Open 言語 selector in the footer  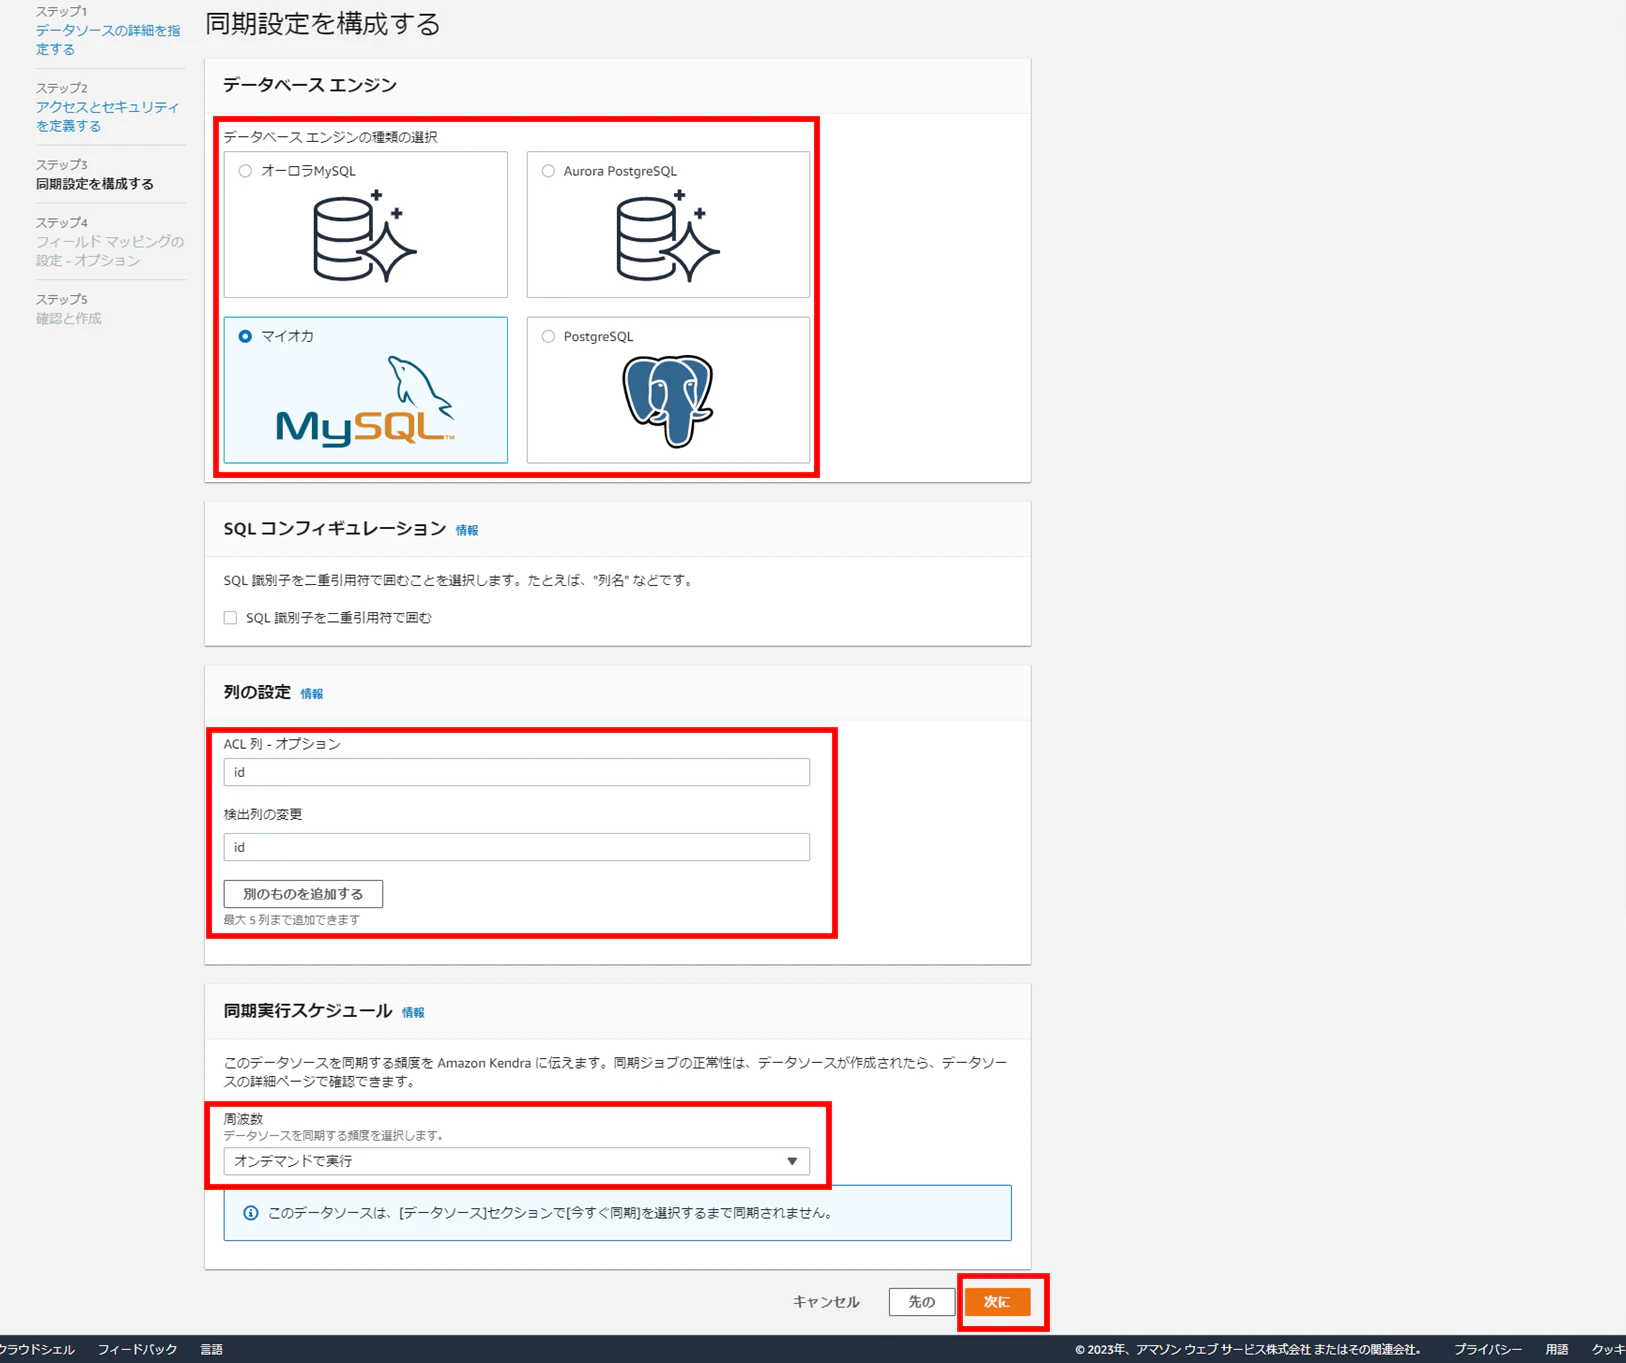pos(212,1350)
